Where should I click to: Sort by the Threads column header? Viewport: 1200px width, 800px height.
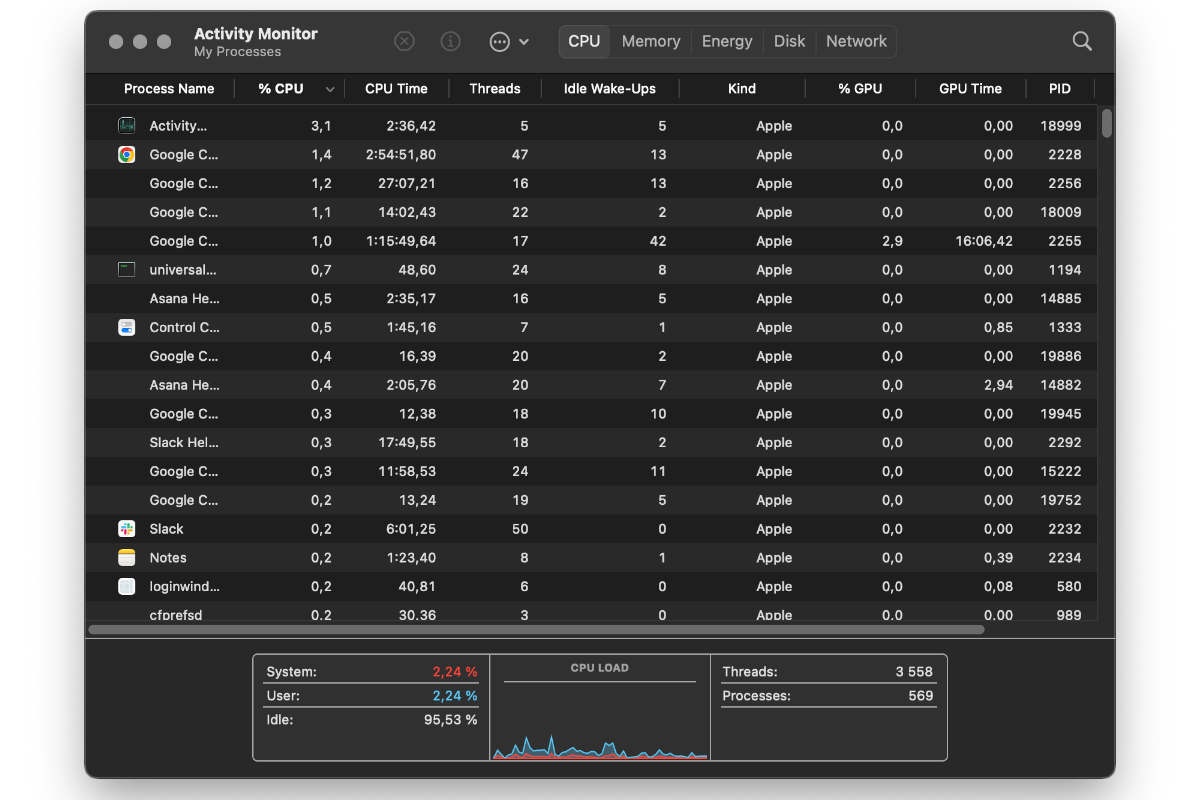pos(495,89)
